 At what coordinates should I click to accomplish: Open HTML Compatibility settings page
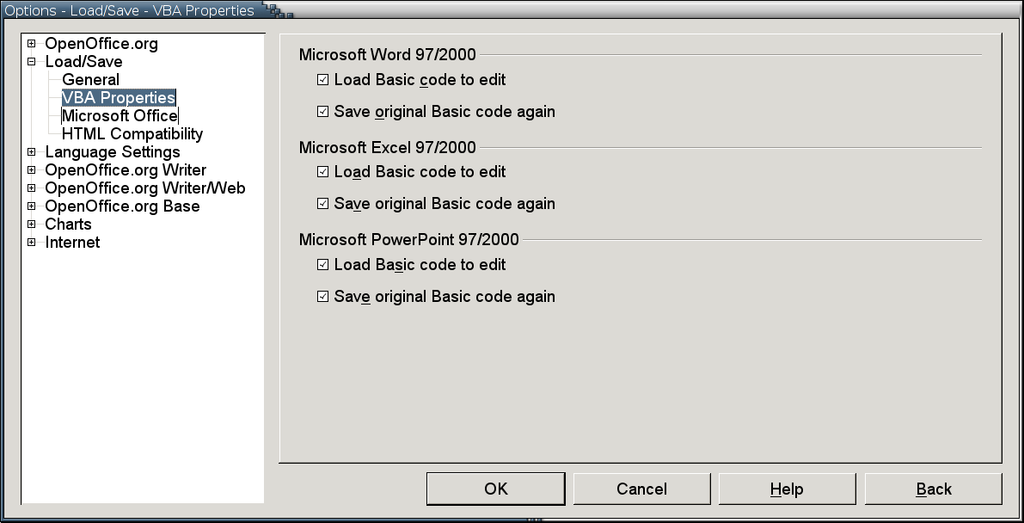132,134
